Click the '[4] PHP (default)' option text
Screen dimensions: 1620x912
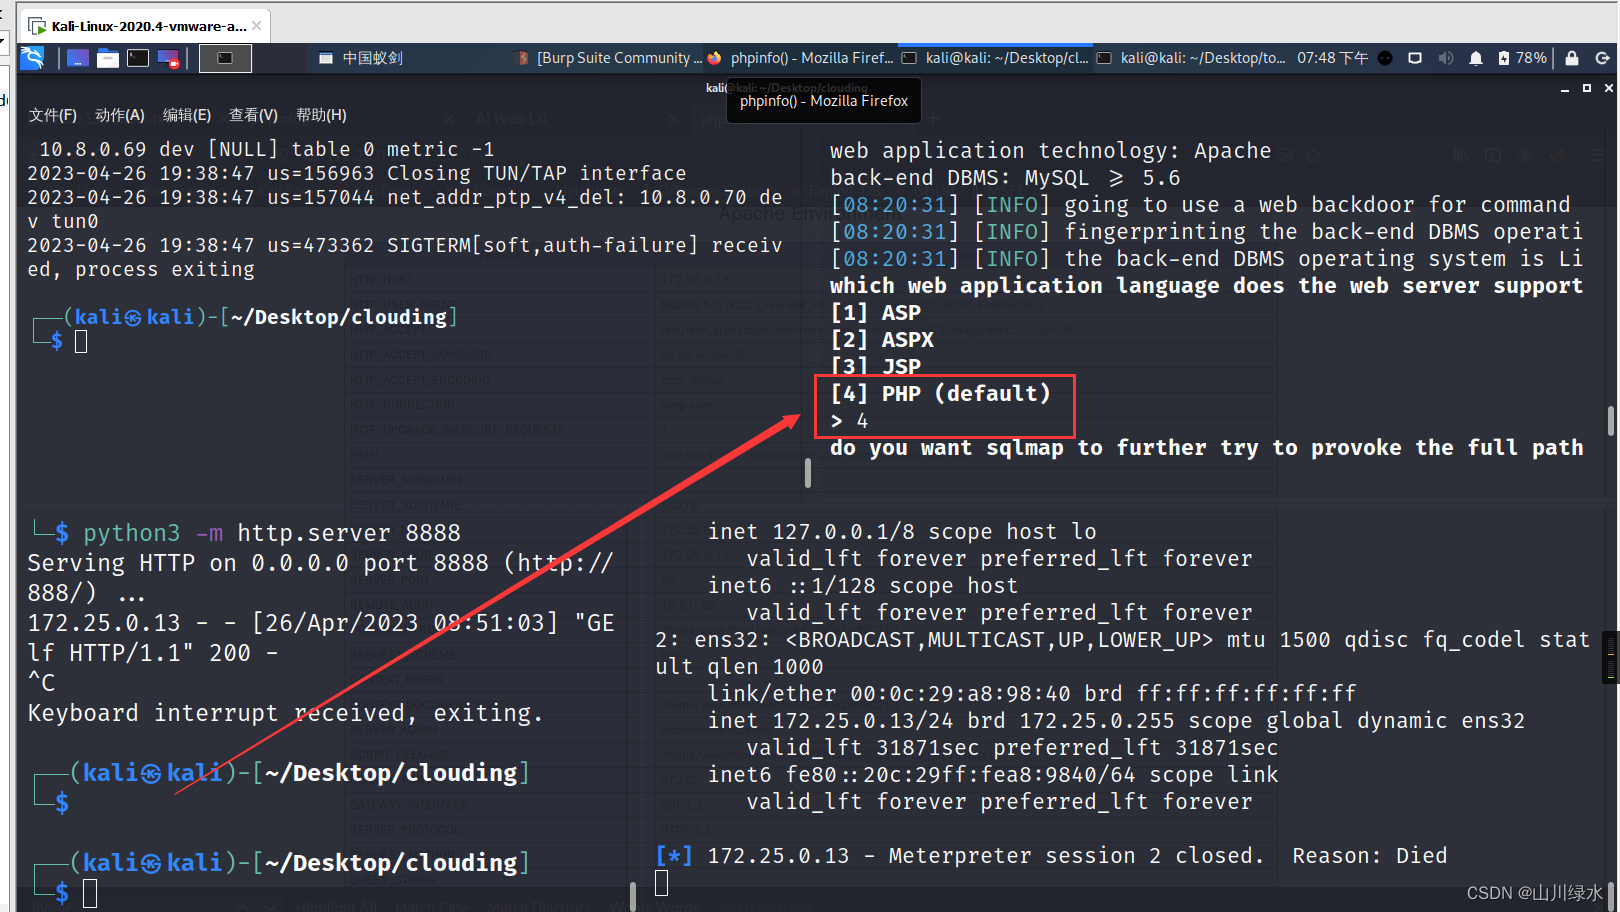(x=941, y=394)
